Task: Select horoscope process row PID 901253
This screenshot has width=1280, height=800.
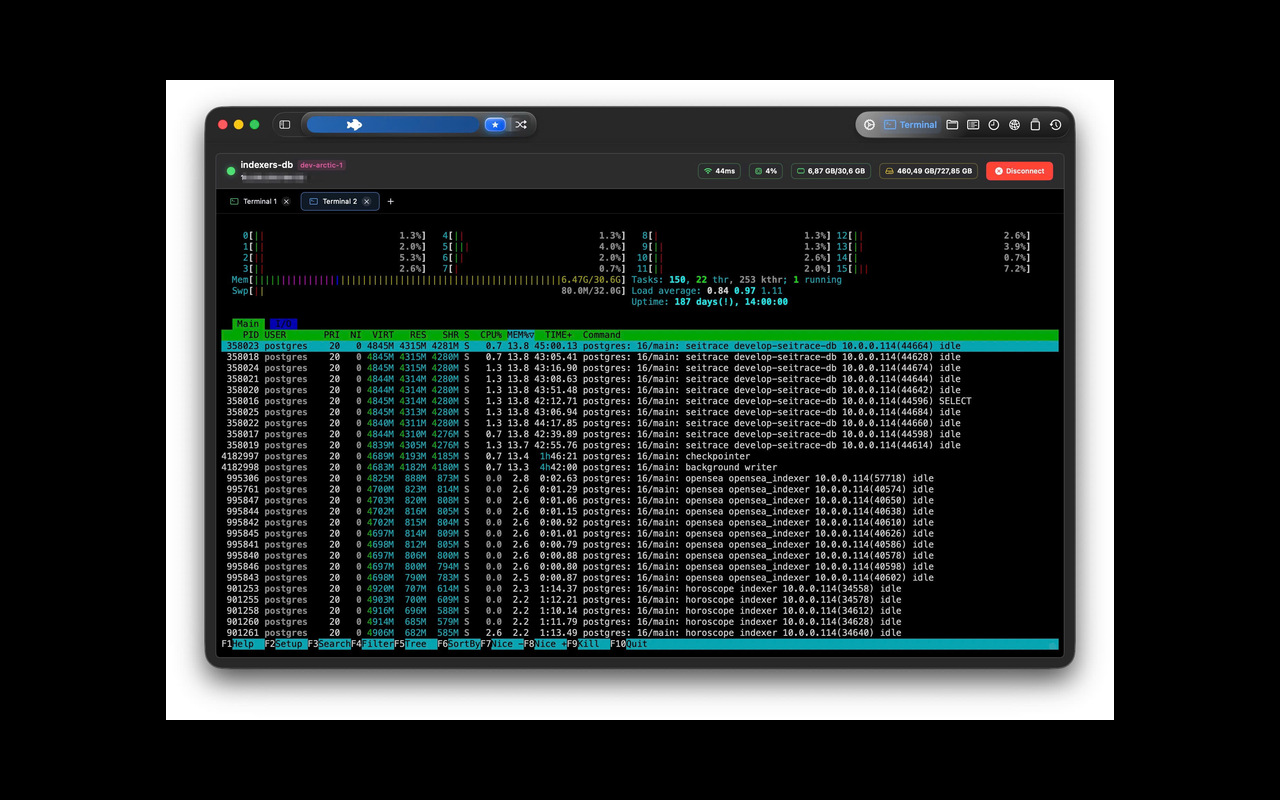Action: [640, 589]
